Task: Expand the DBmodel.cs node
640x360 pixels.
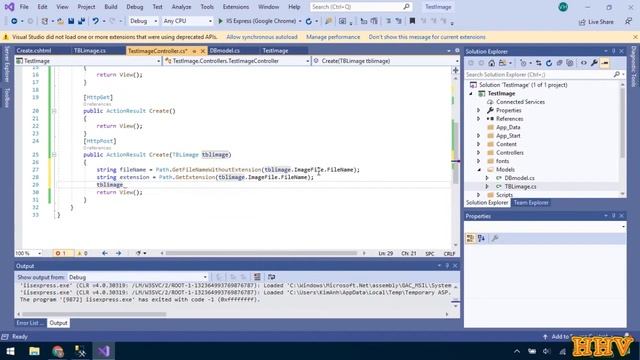Action: coord(487,178)
